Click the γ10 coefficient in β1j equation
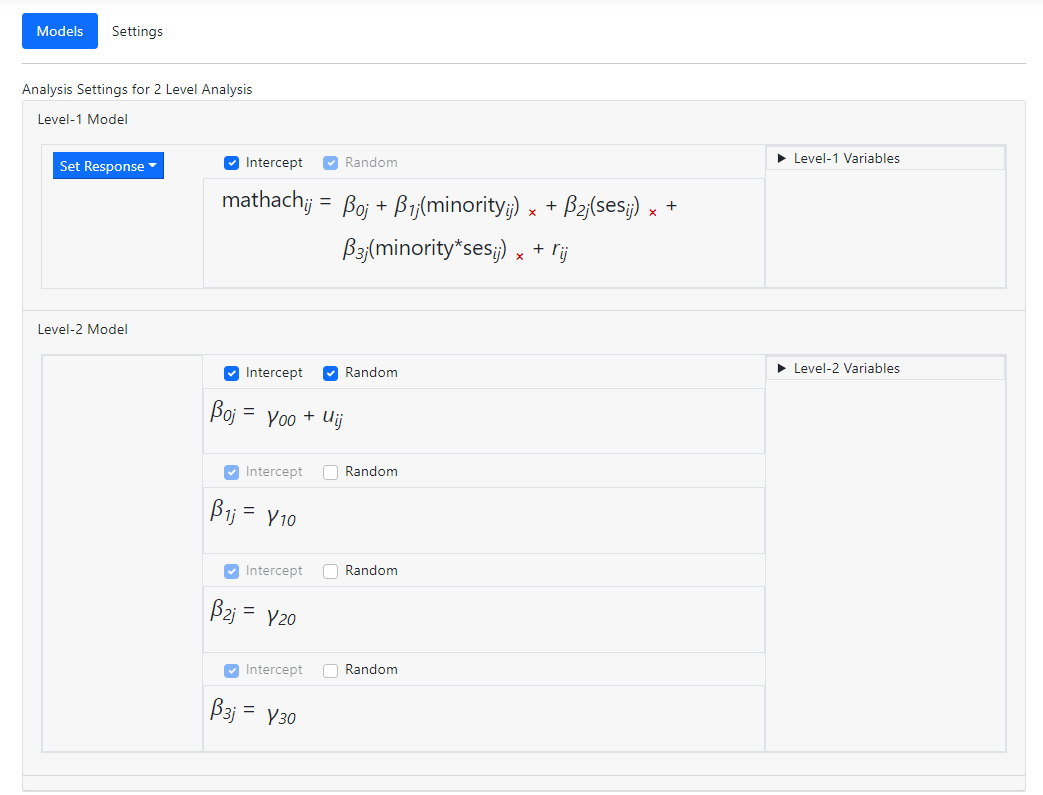The image size is (1043, 795). pos(281,517)
